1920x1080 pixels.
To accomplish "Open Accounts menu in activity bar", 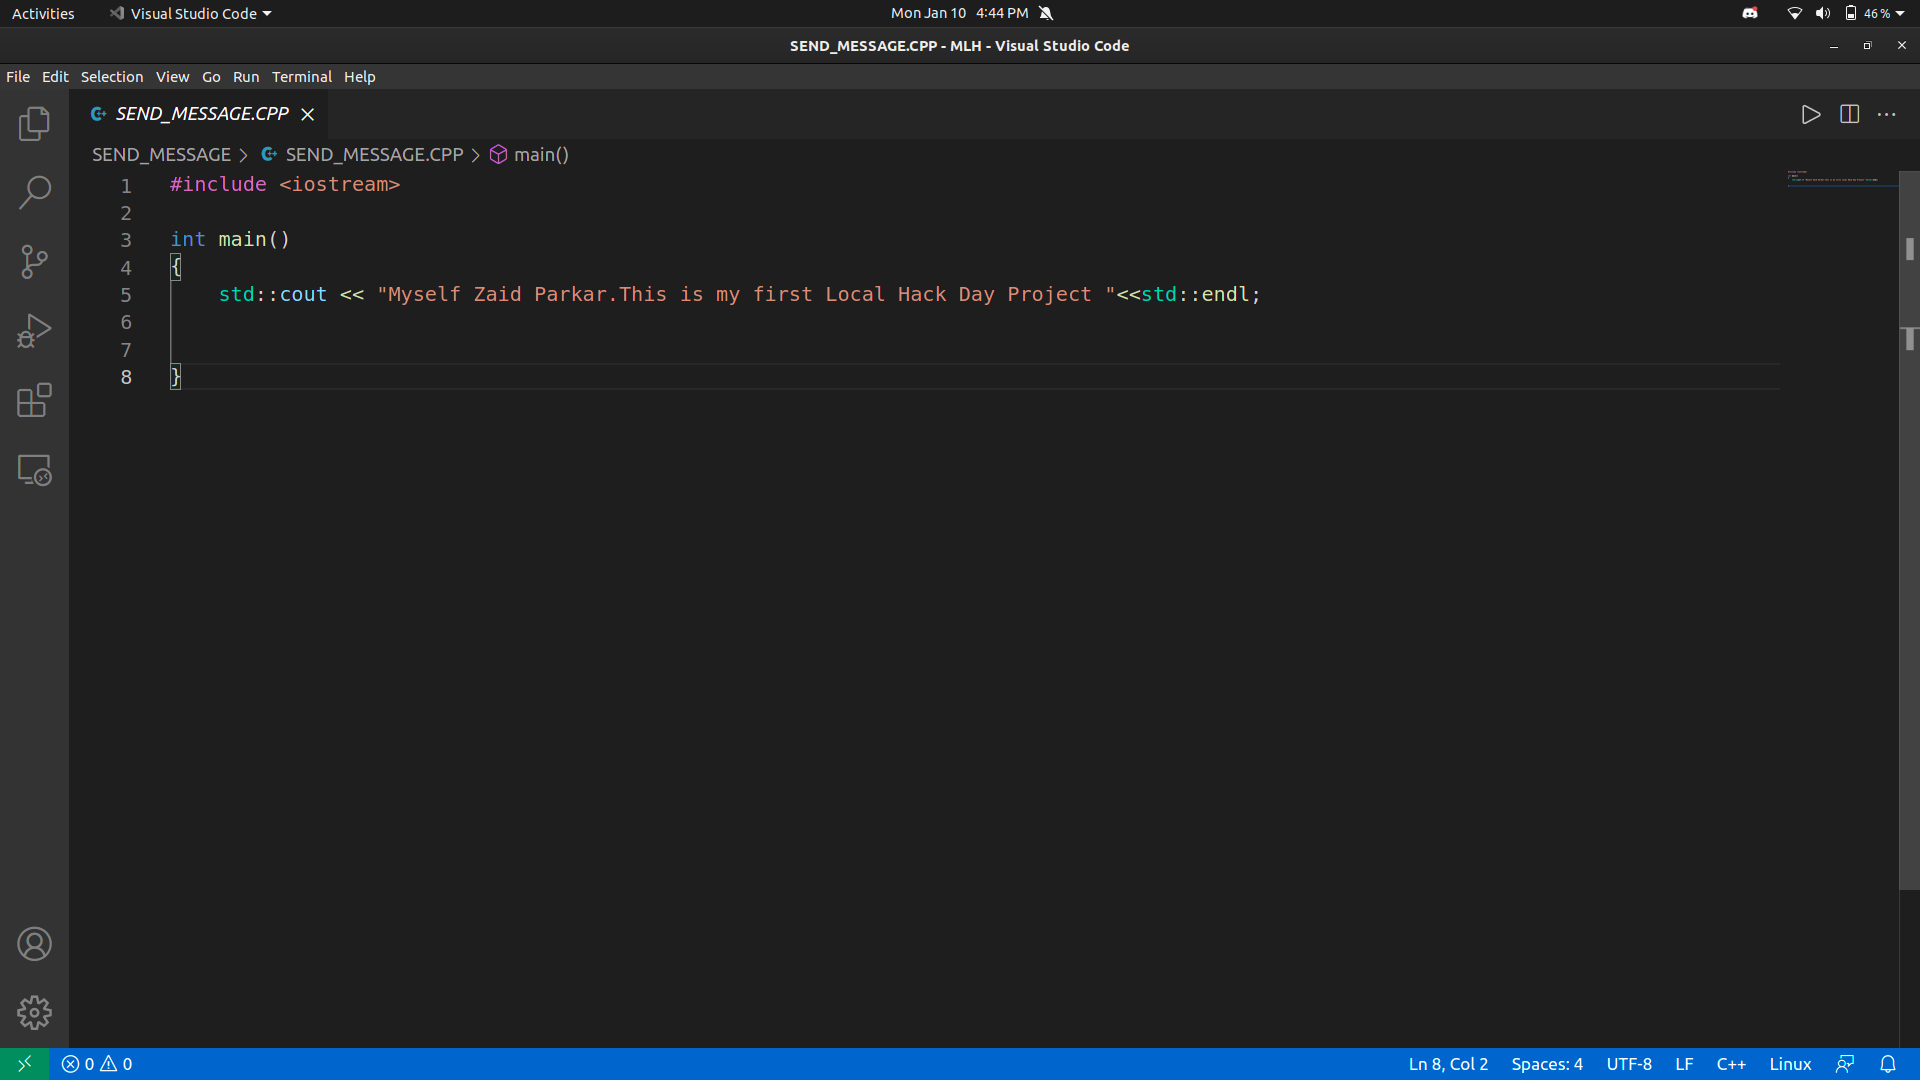I will tap(34, 944).
